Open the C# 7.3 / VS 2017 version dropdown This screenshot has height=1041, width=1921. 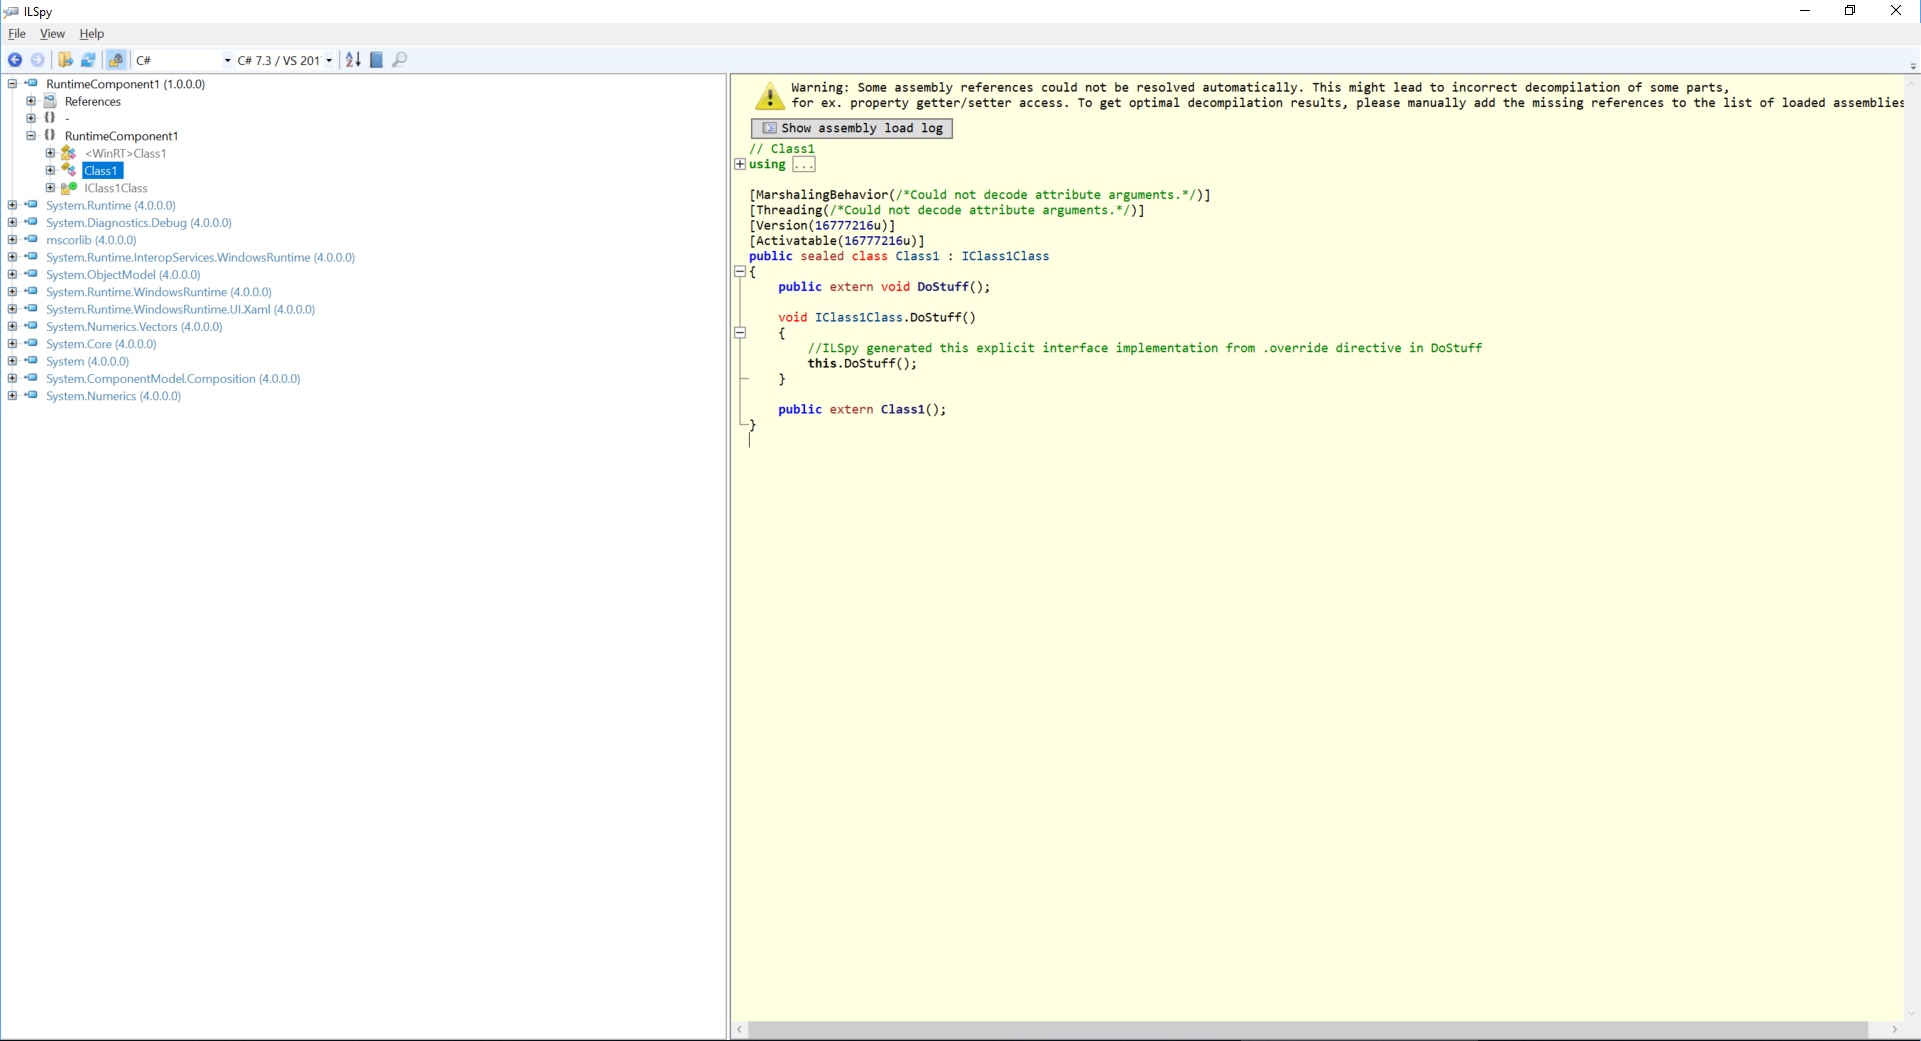coord(327,60)
